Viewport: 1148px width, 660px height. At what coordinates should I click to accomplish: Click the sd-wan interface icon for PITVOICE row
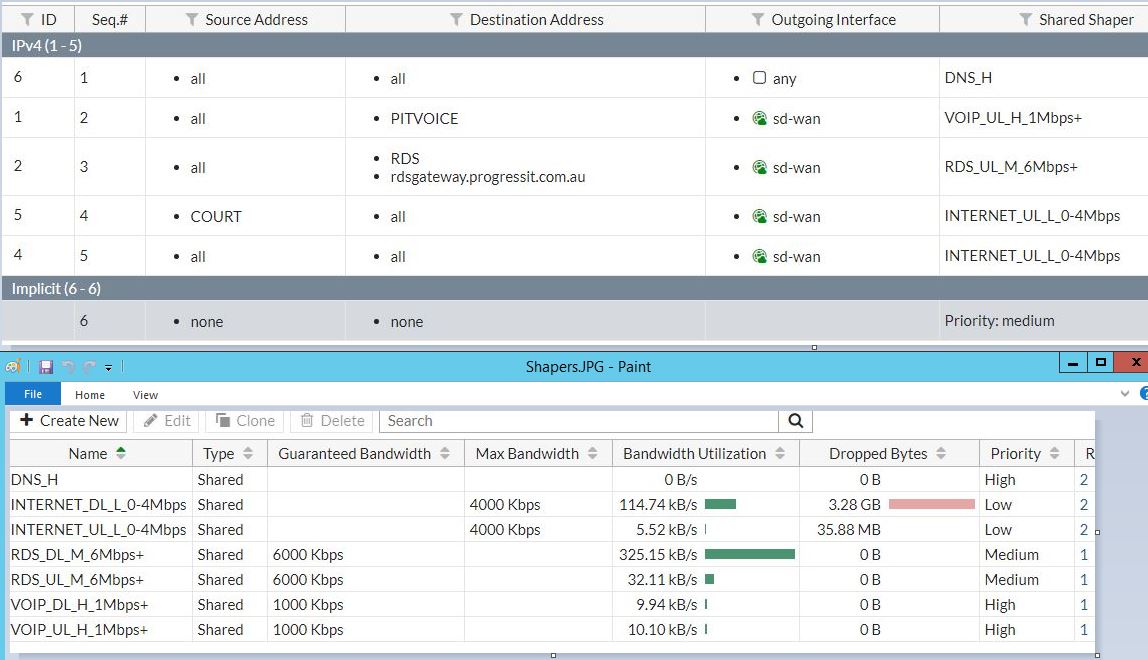point(760,118)
